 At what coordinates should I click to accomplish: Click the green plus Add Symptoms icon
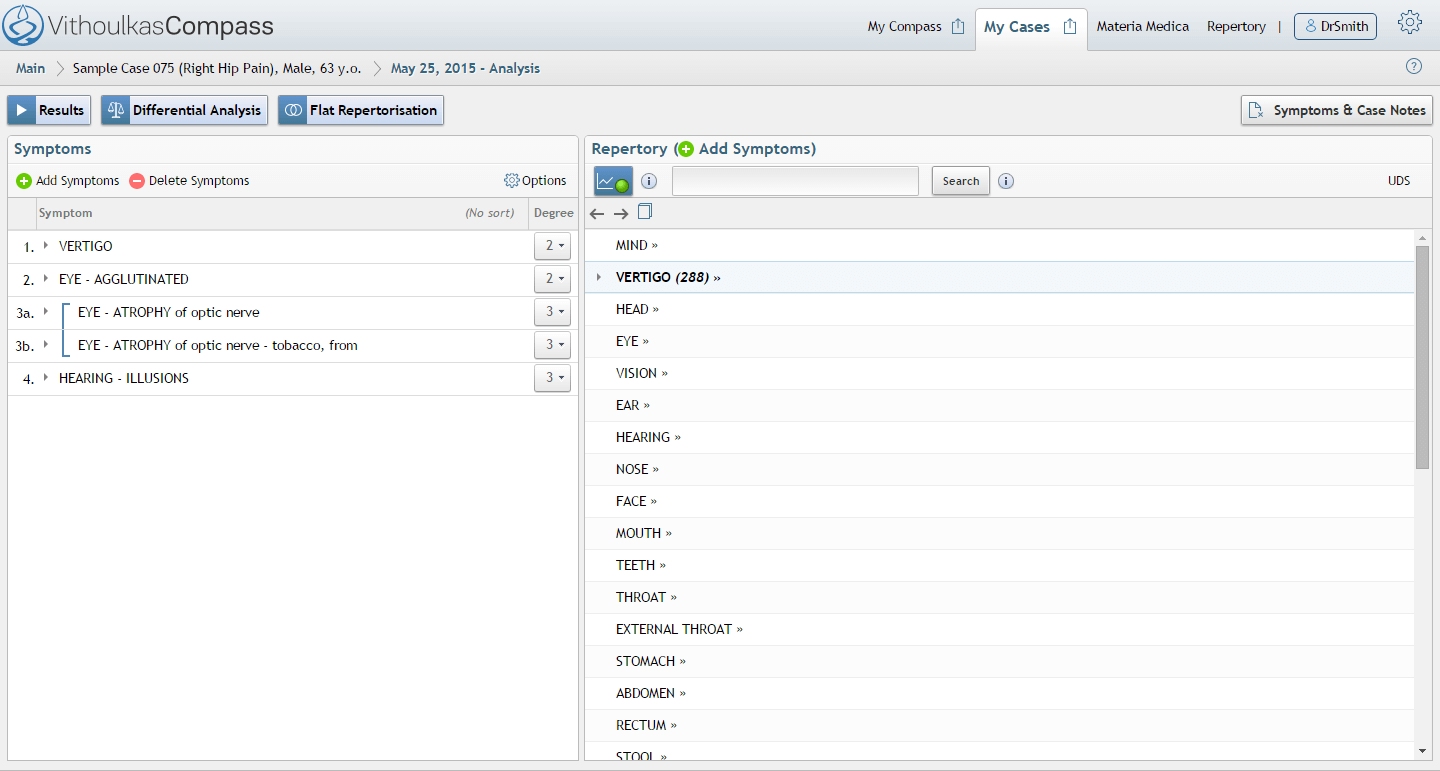pyautogui.click(x=24, y=181)
